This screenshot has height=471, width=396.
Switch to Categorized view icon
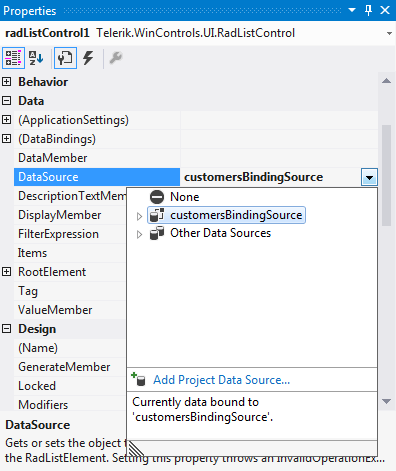point(13,58)
